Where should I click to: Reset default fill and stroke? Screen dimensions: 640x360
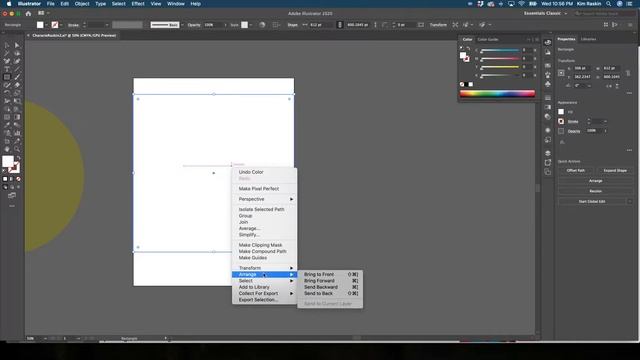[x=4, y=171]
